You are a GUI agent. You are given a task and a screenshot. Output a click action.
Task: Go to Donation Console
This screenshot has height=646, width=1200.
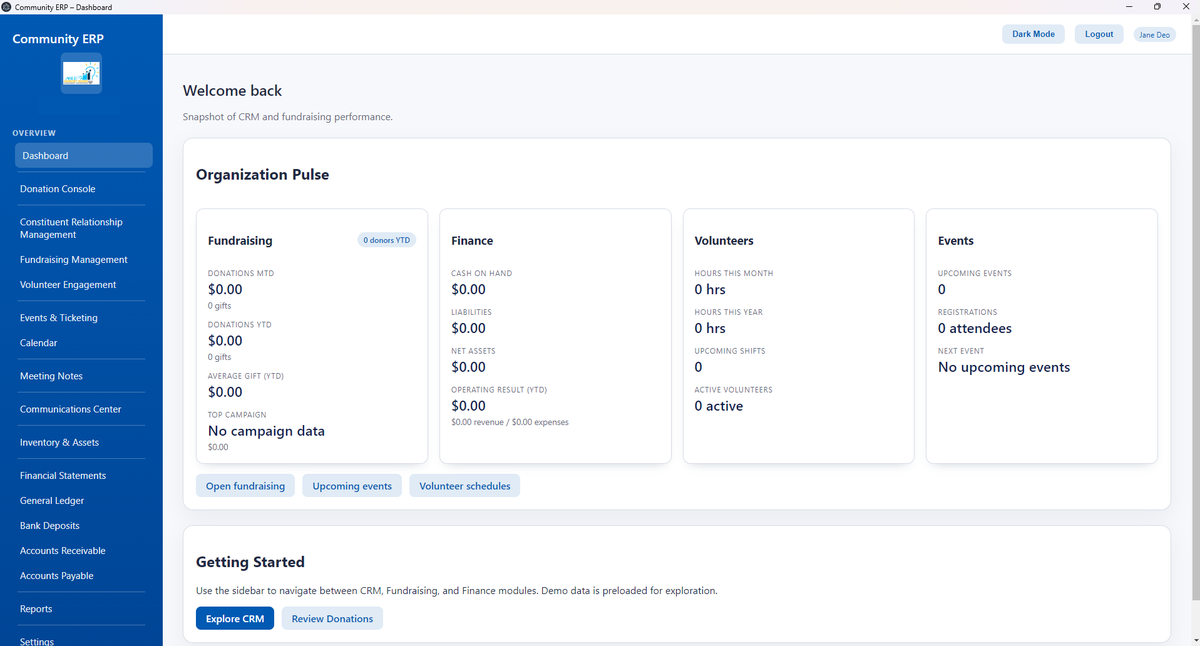coord(58,189)
